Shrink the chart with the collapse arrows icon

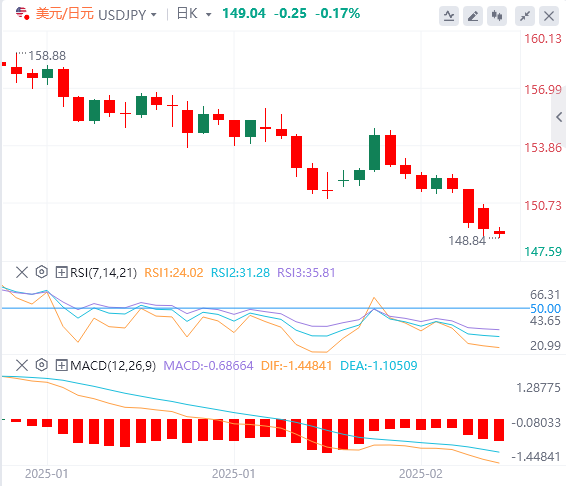tap(524, 16)
